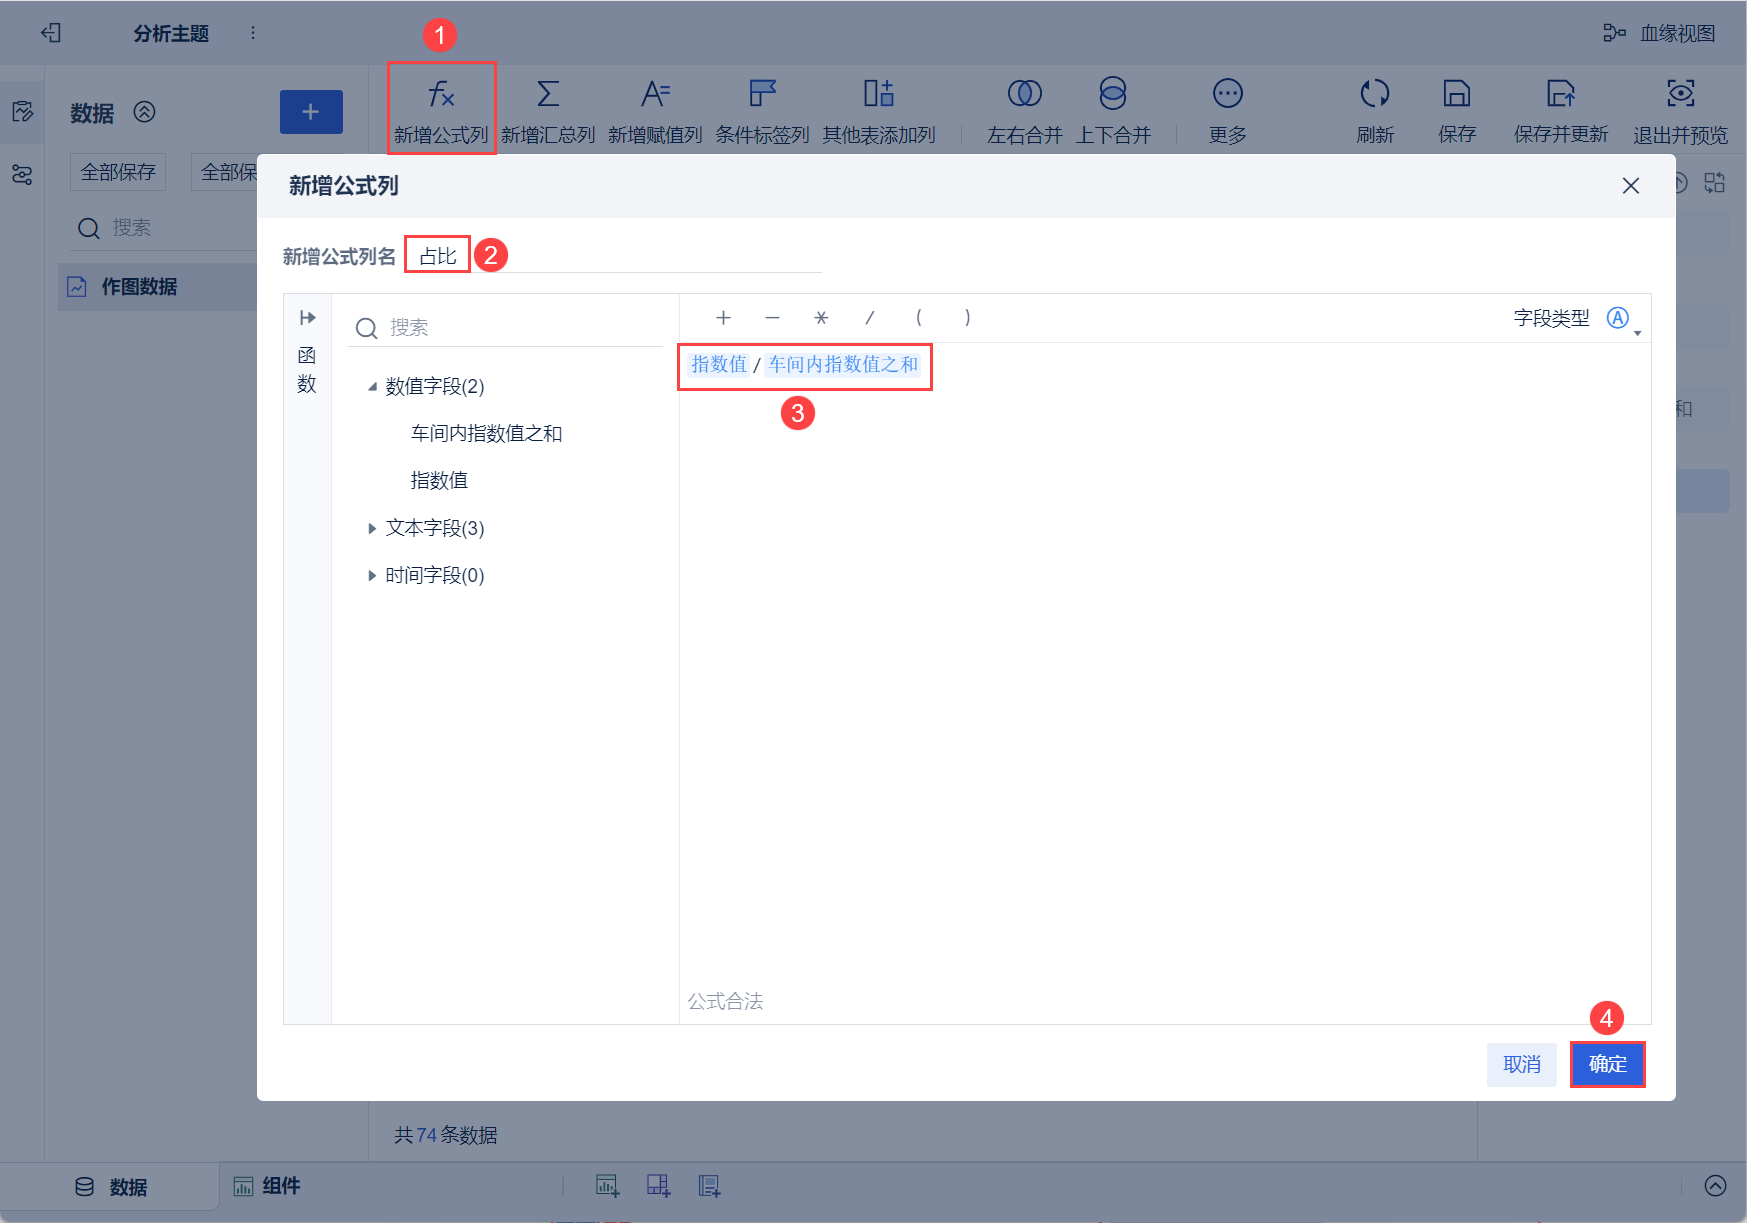Insert the multiply operator

821,318
